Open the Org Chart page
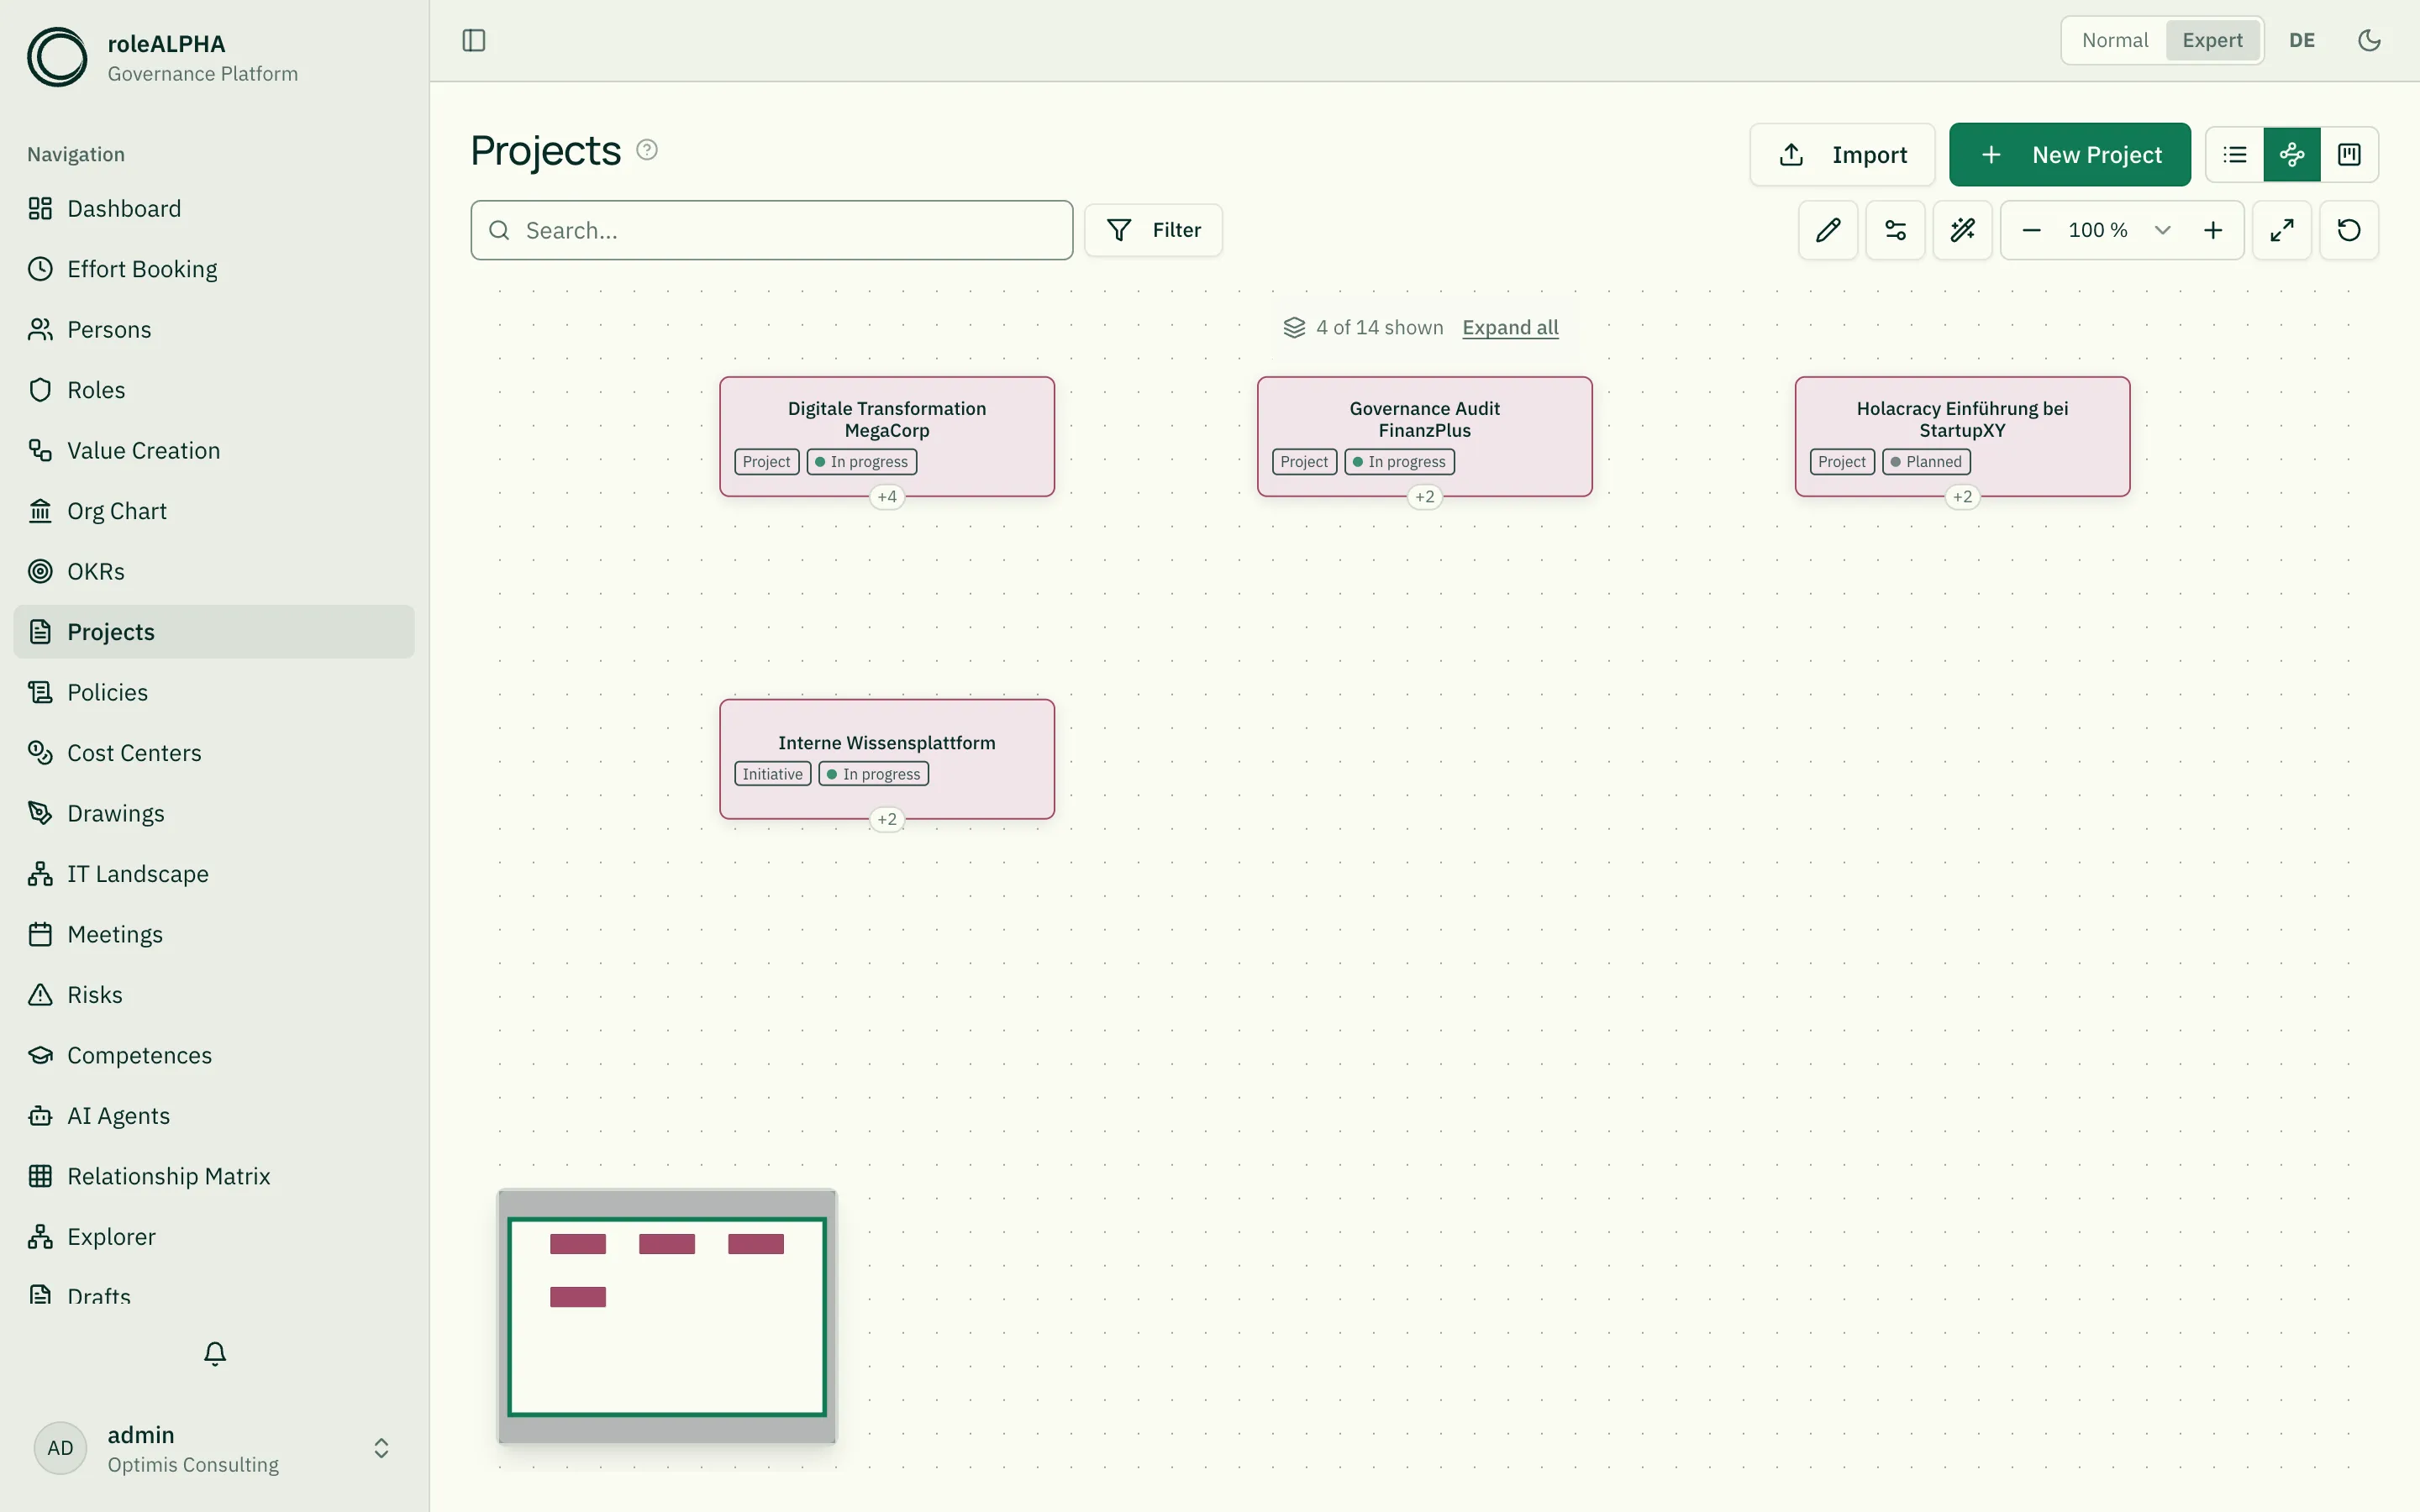2420x1512 pixels. tap(214, 511)
